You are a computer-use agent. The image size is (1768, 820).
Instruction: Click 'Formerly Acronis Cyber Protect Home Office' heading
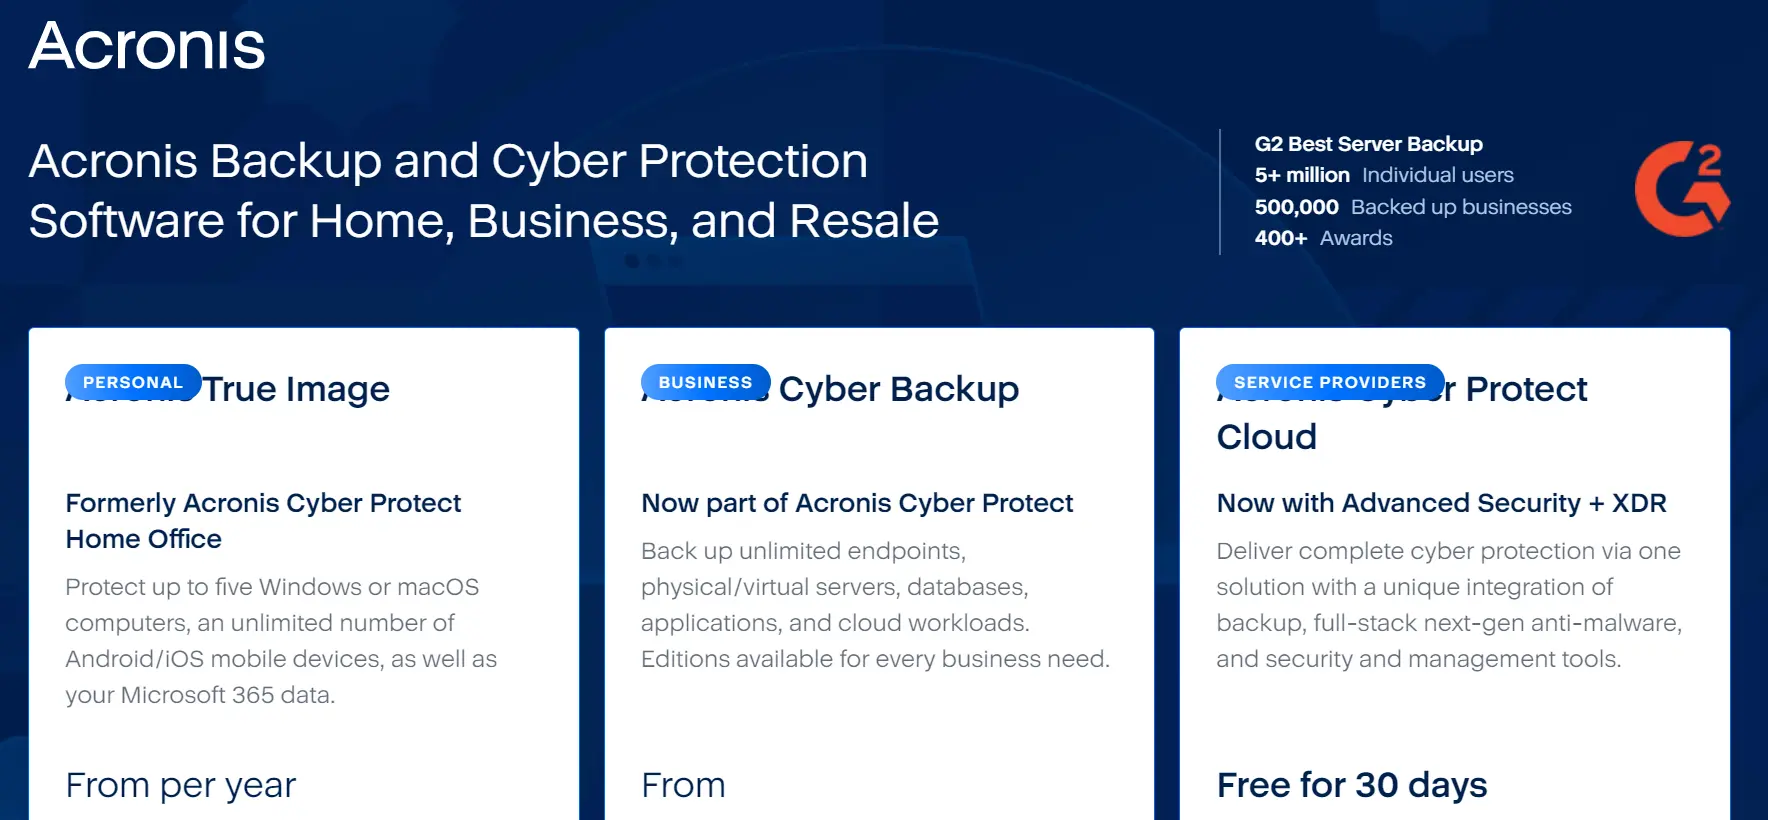263,521
